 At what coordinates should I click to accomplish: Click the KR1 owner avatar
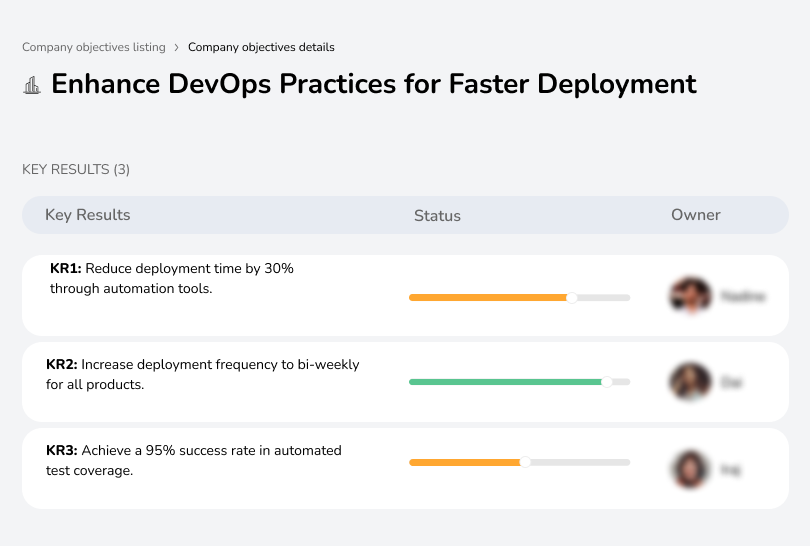(x=690, y=296)
